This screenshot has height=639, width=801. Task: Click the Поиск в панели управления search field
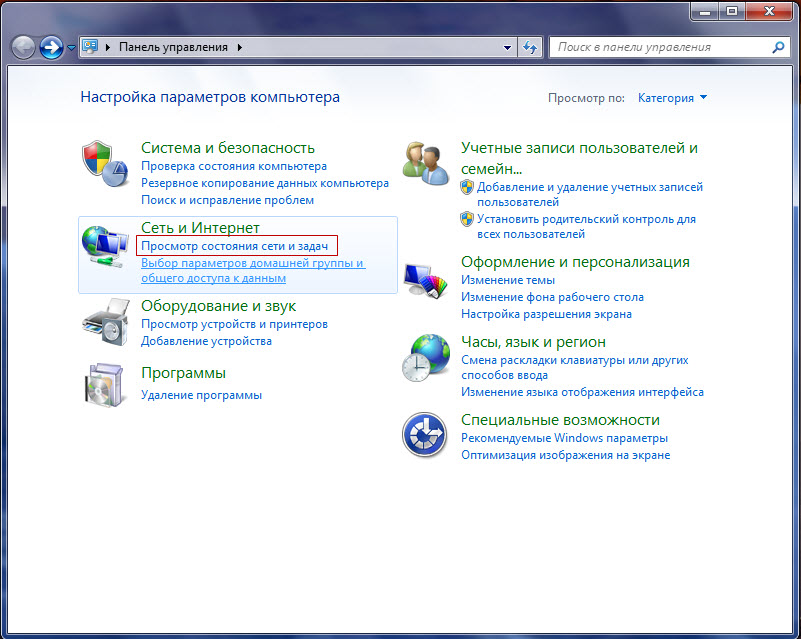(x=670, y=47)
